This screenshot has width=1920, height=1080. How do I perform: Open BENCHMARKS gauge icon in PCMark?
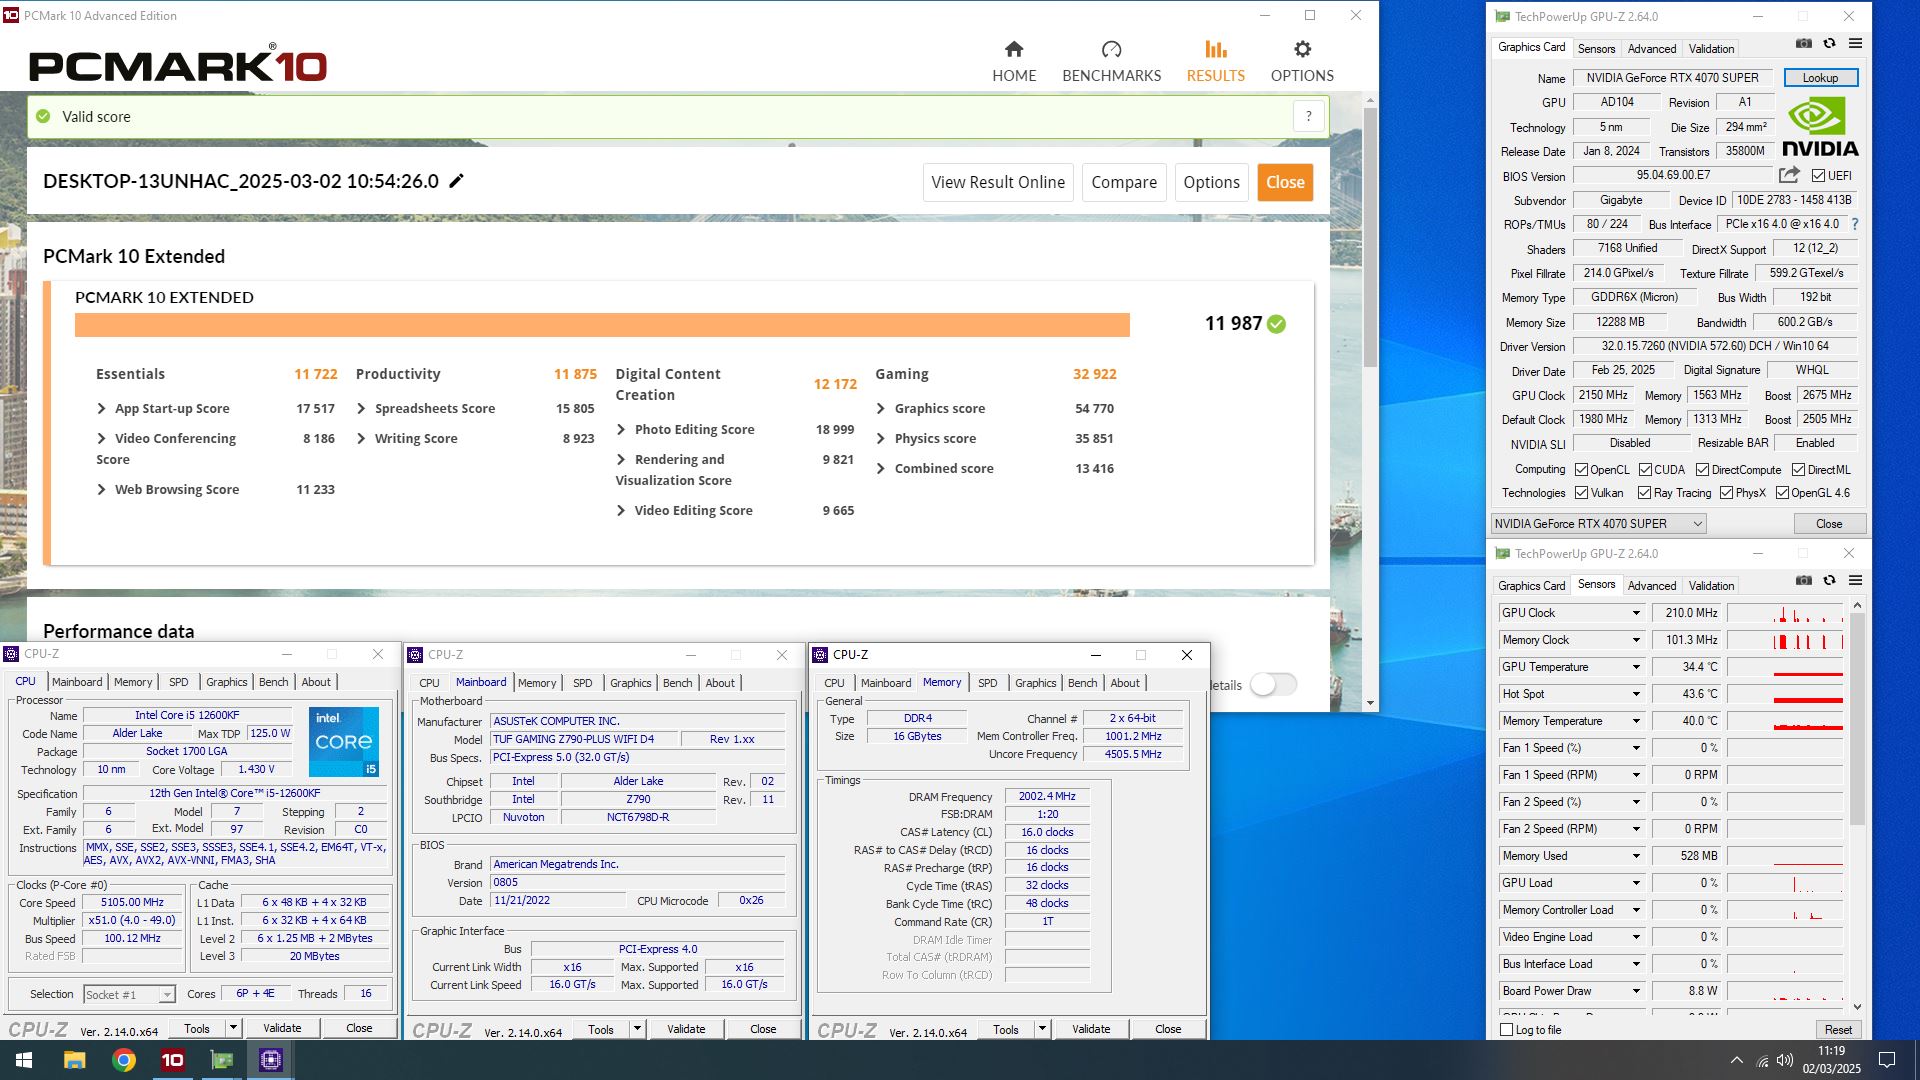1111,49
